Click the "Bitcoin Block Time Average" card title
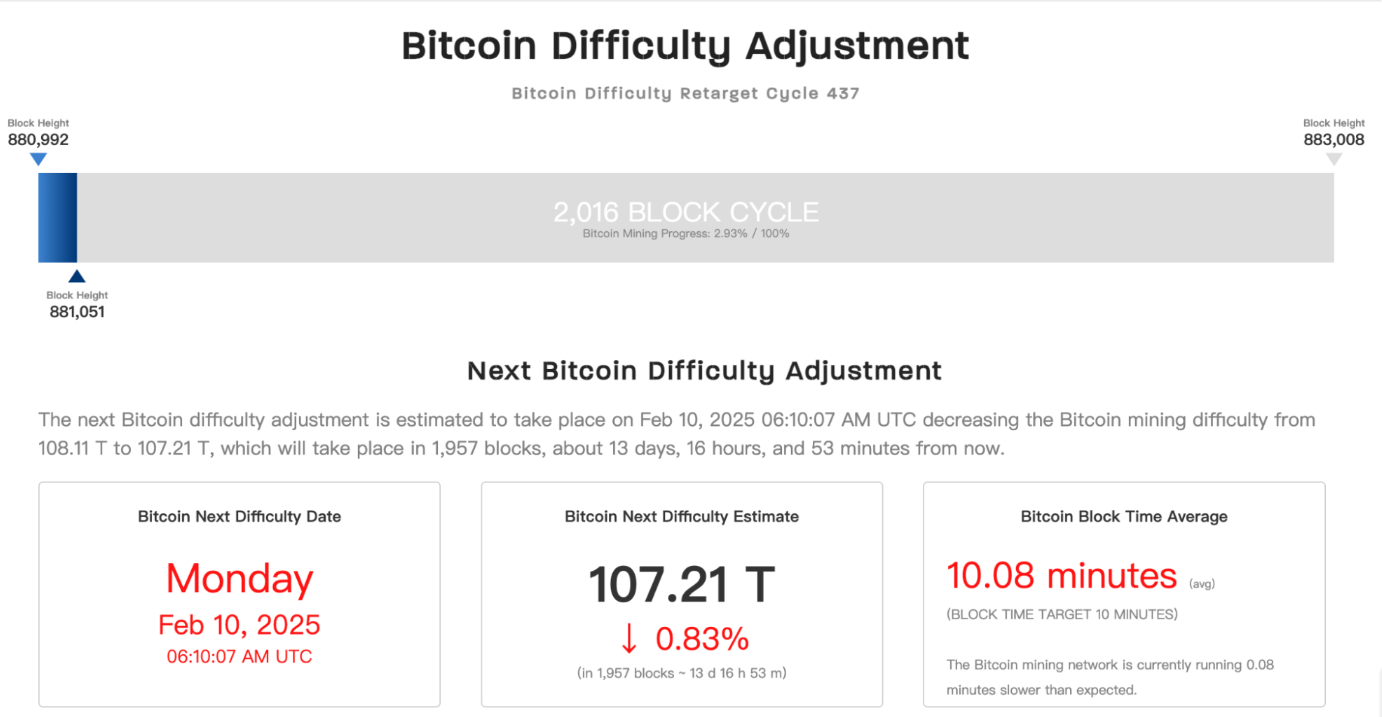This screenshot has height=717, width=1382. coord(1124,517)
